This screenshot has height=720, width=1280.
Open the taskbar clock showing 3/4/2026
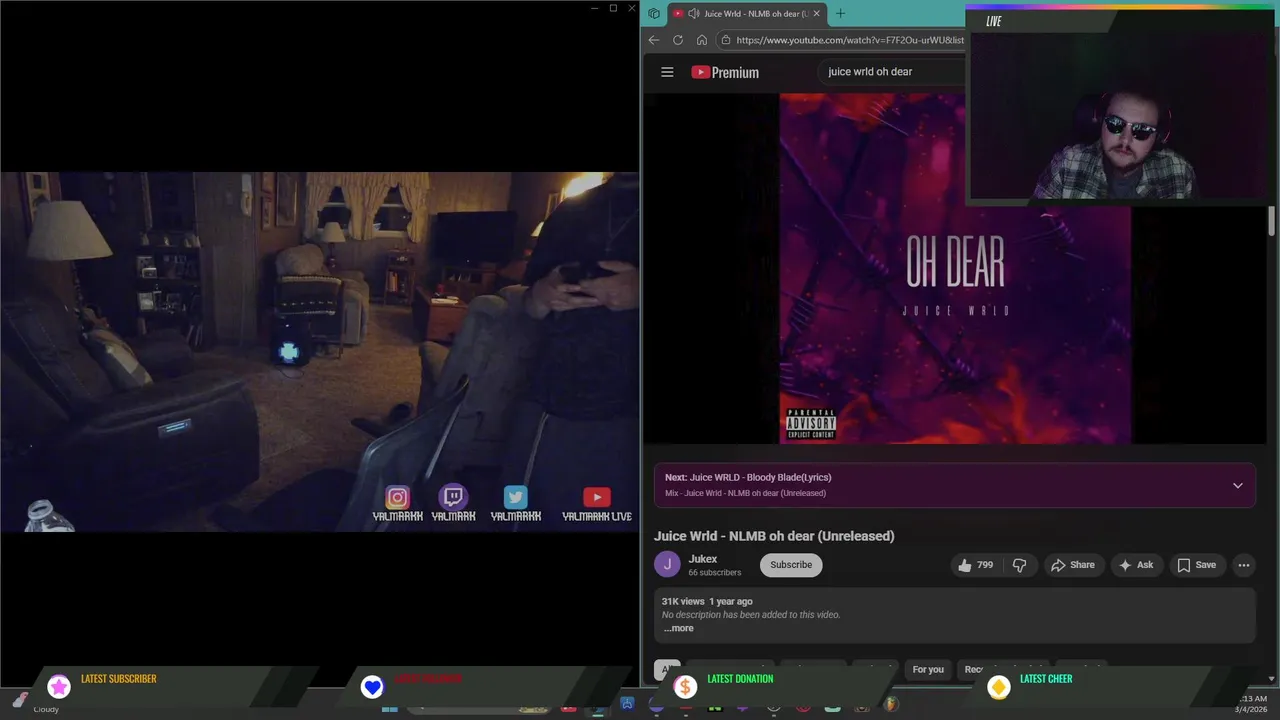click(x=1253, y=704)
